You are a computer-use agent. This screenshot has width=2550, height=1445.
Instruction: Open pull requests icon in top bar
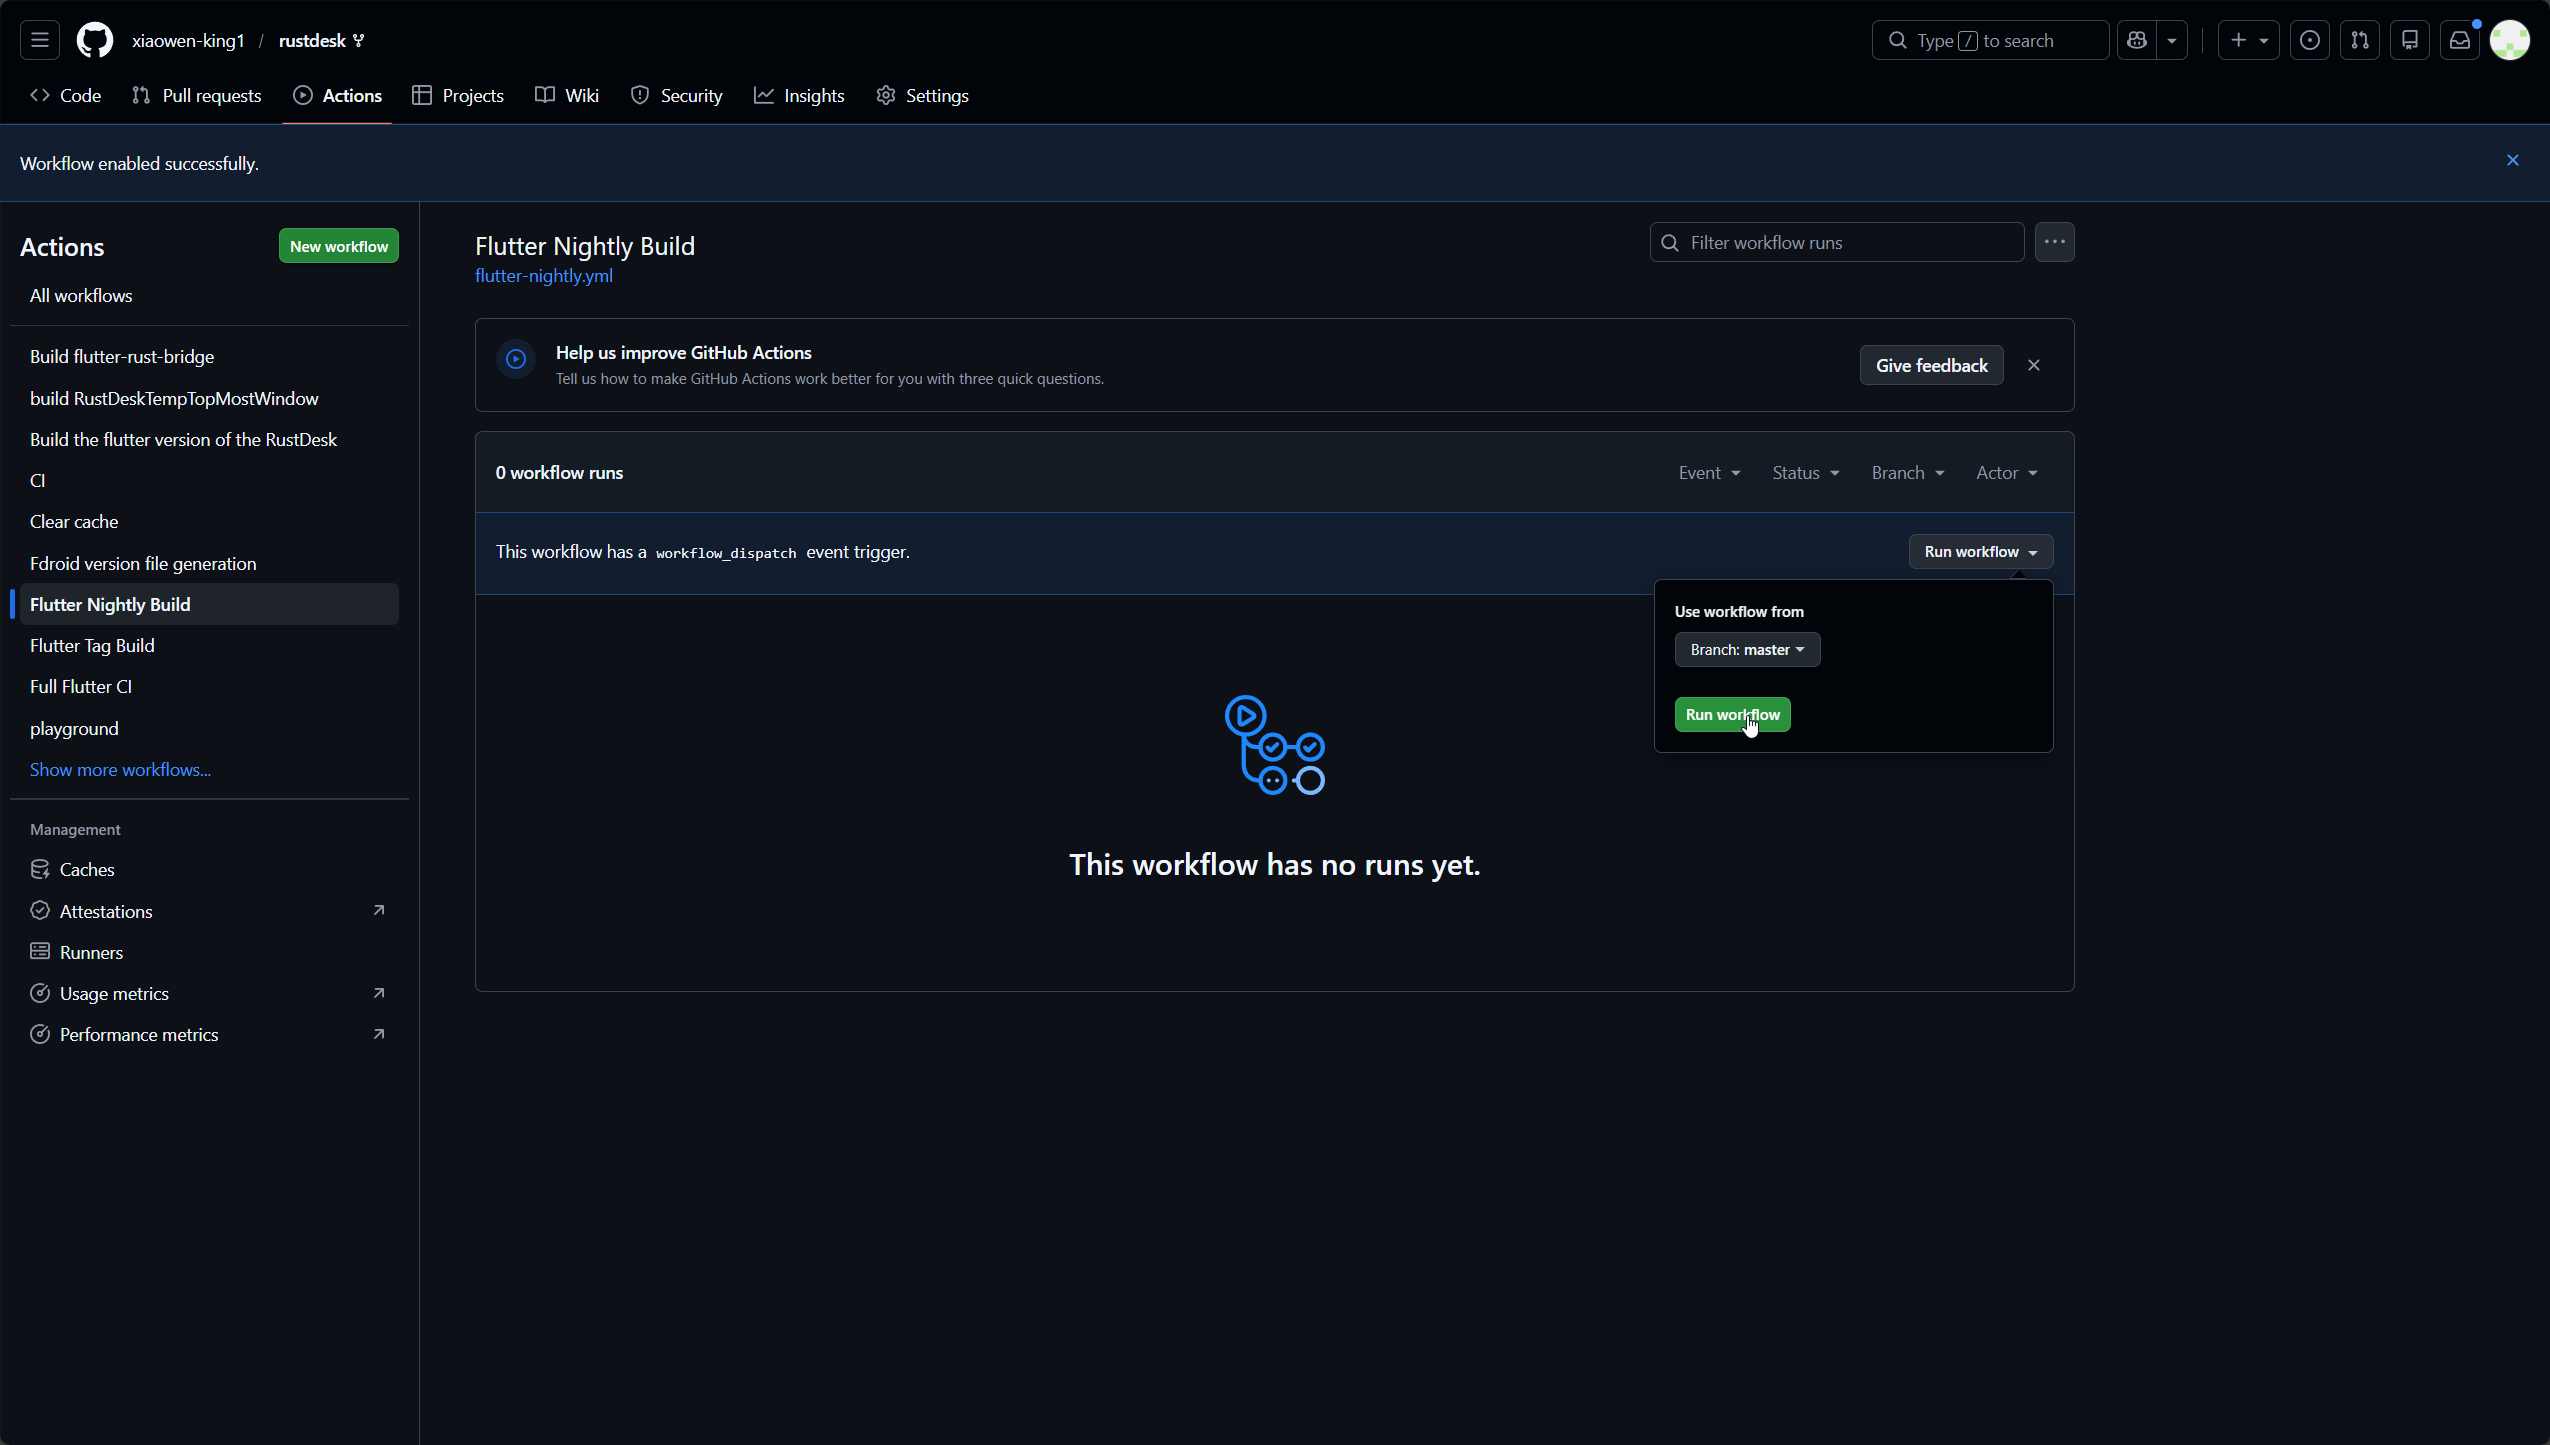tap(2359, 40)
